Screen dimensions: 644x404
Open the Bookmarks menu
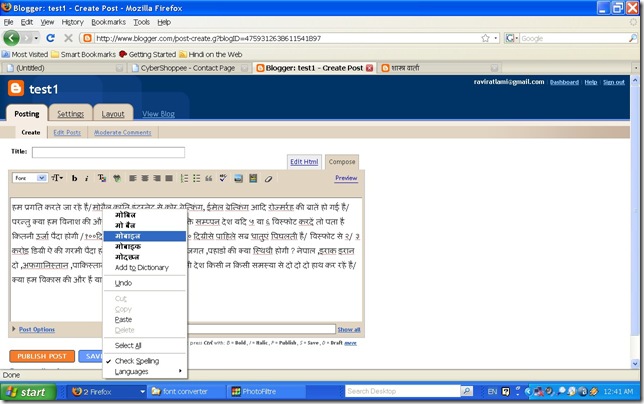108,22
